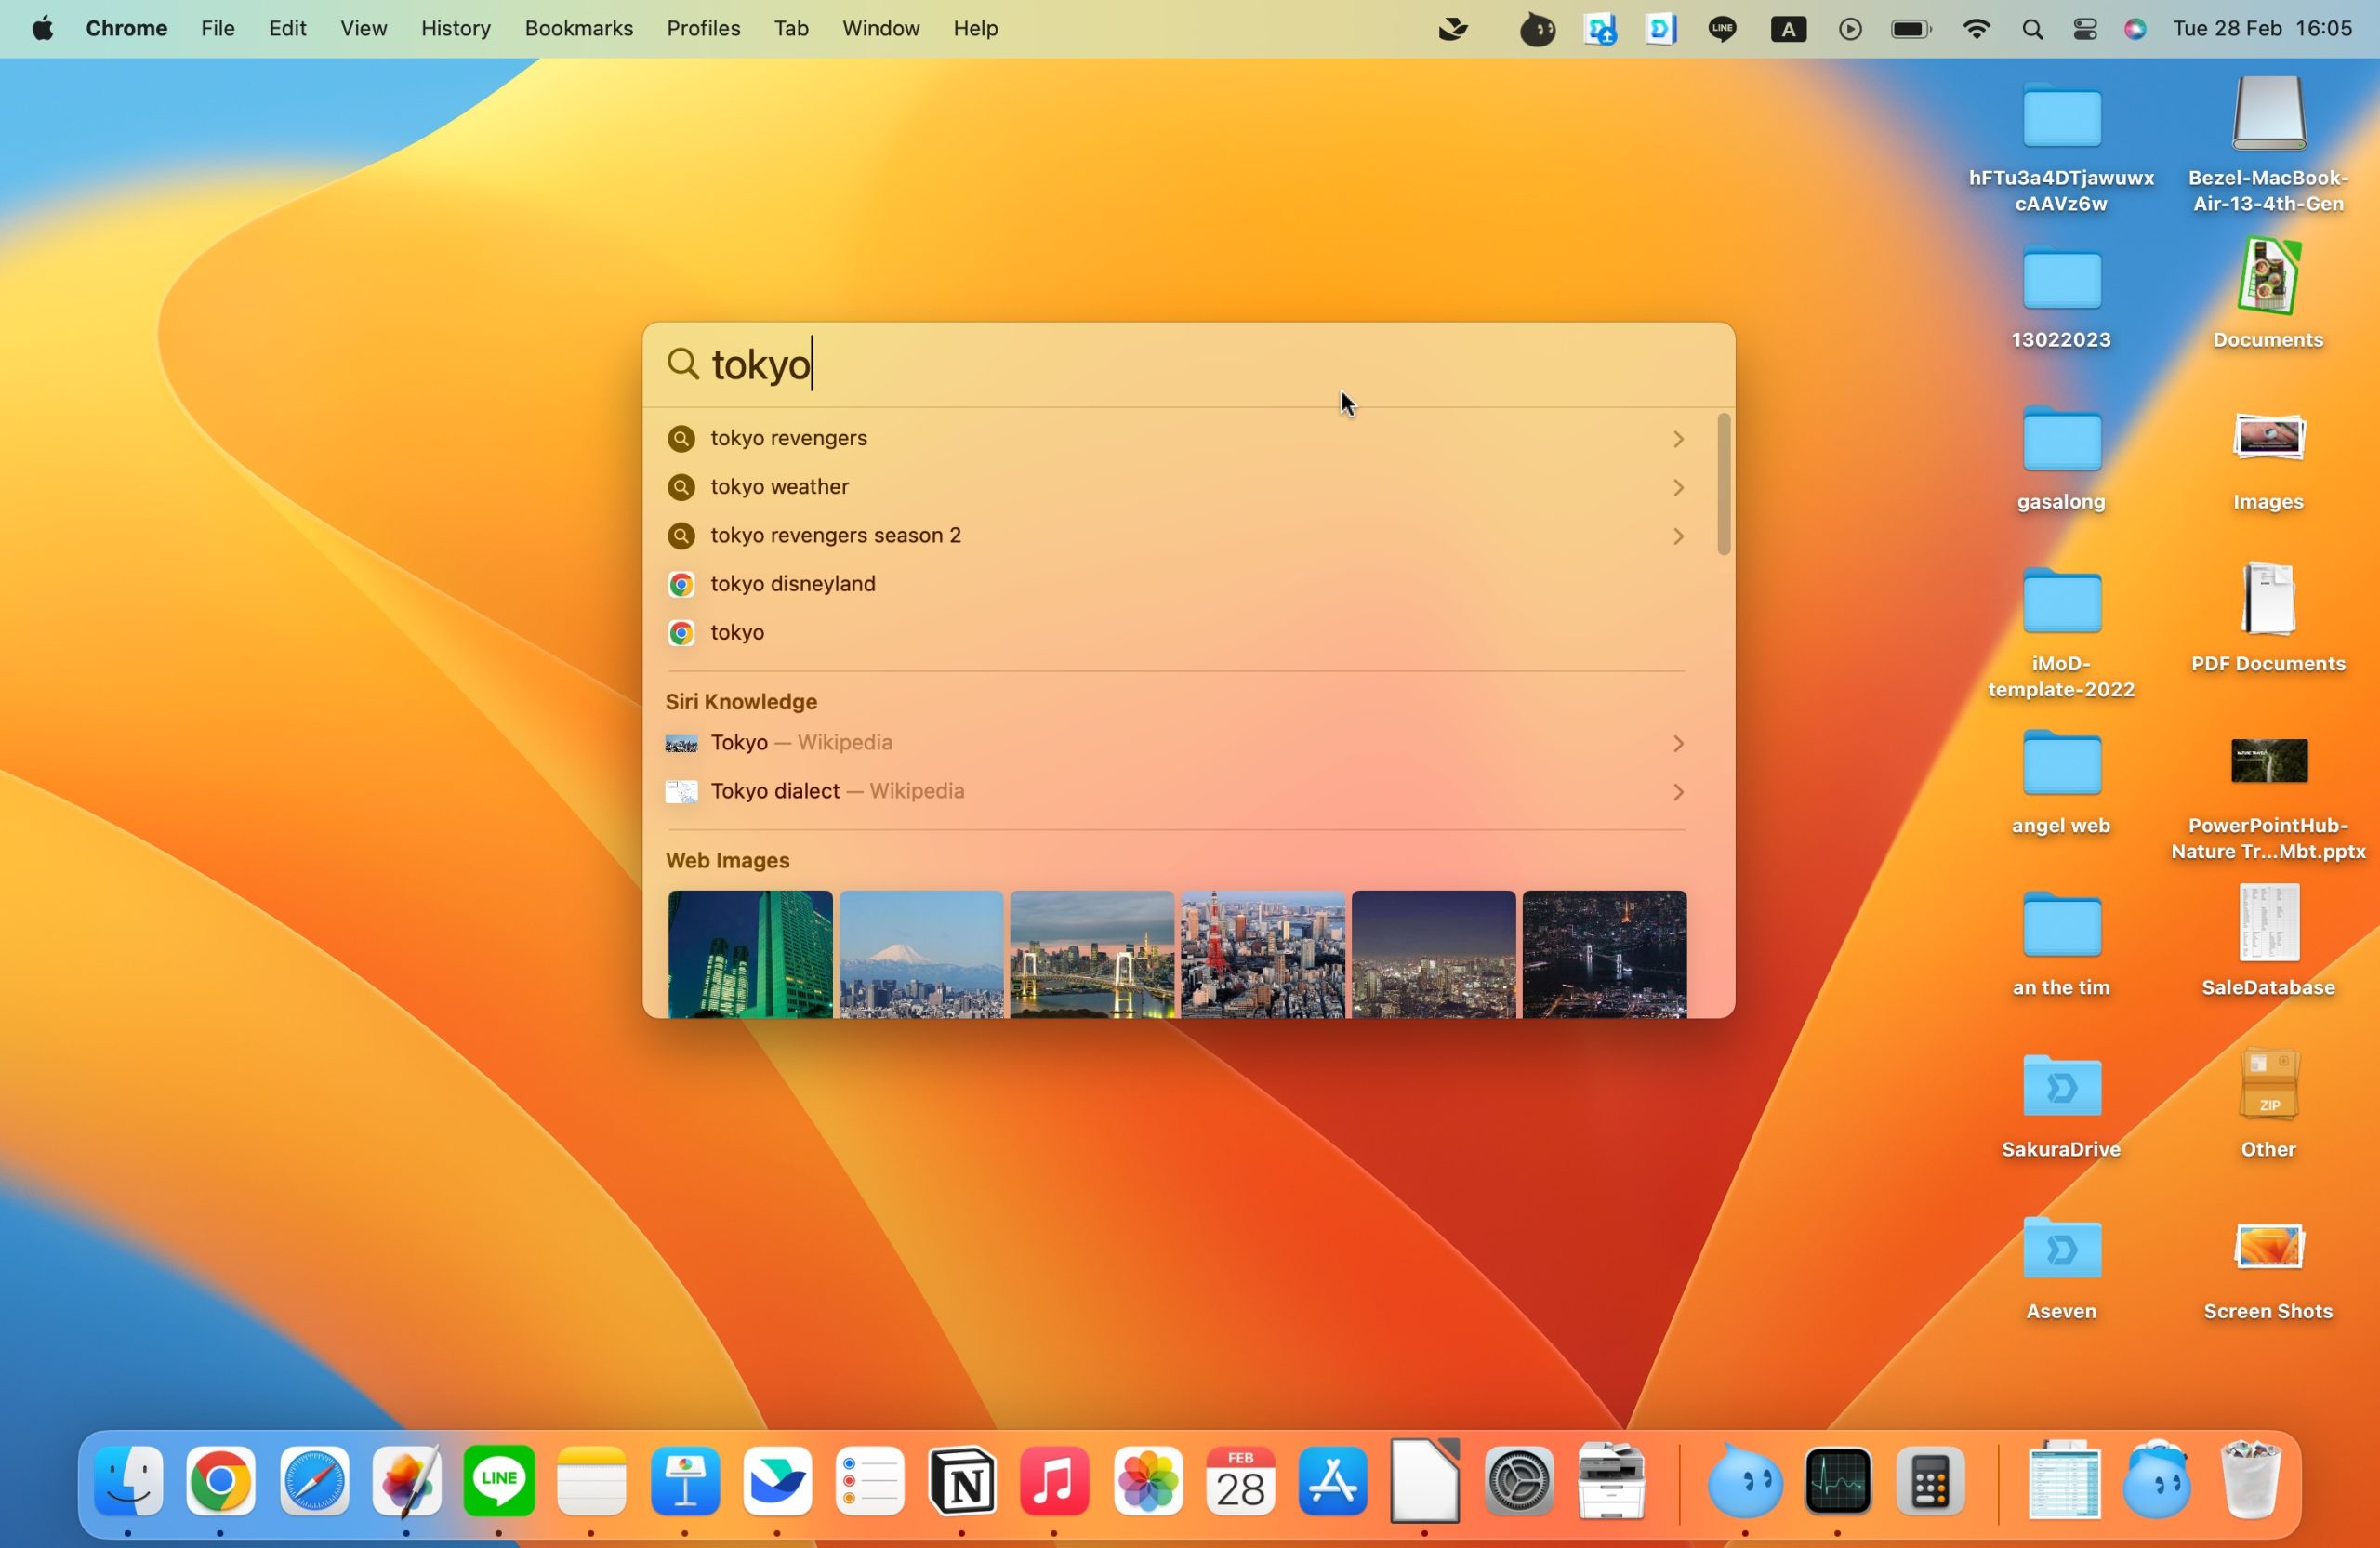Launch LINE app in the dock

coord(499,1481)
